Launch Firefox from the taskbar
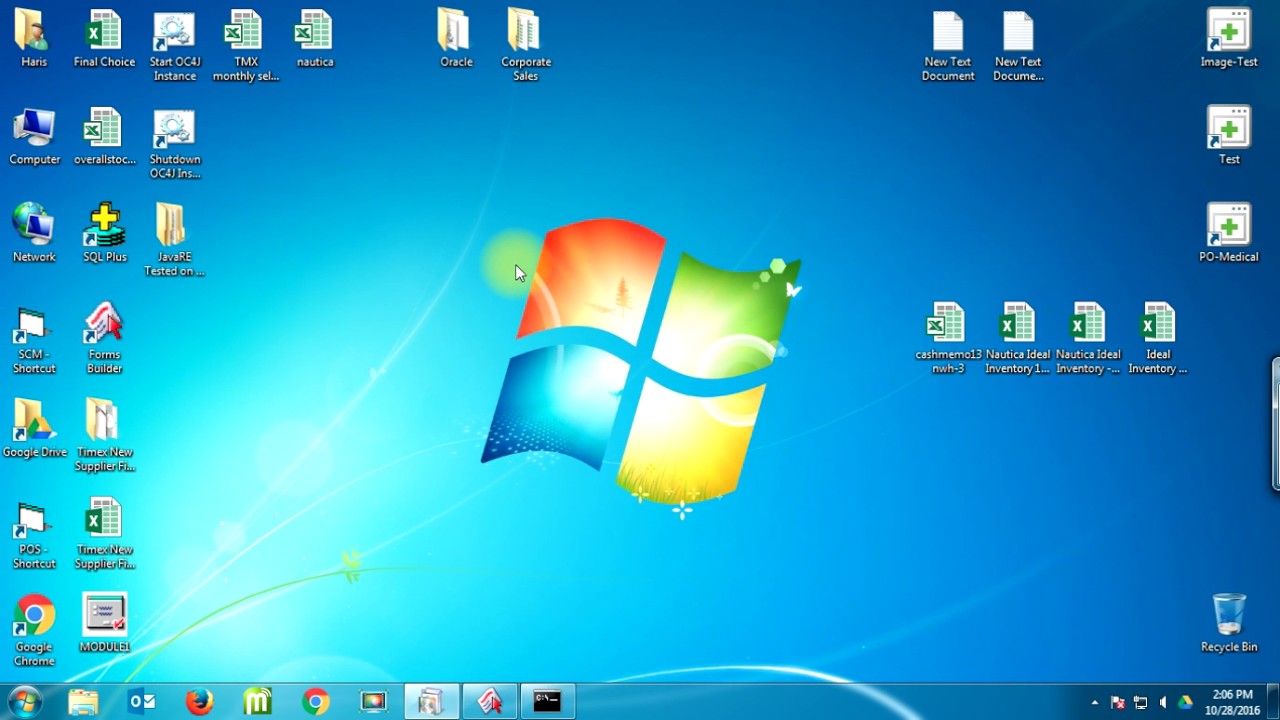The height and width of the screenshot is (720, 1280). pos(200,702)
